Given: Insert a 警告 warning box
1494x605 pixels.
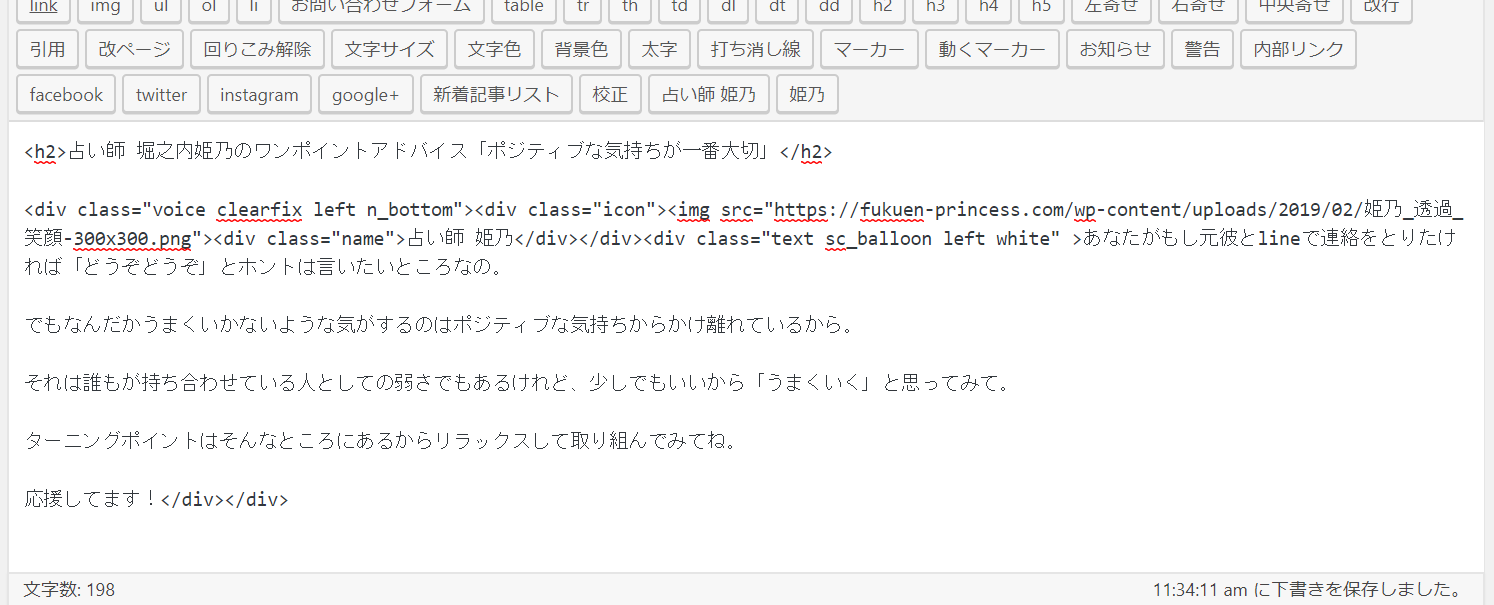Looking at the screenshot, I should (x=1202, y=49).
